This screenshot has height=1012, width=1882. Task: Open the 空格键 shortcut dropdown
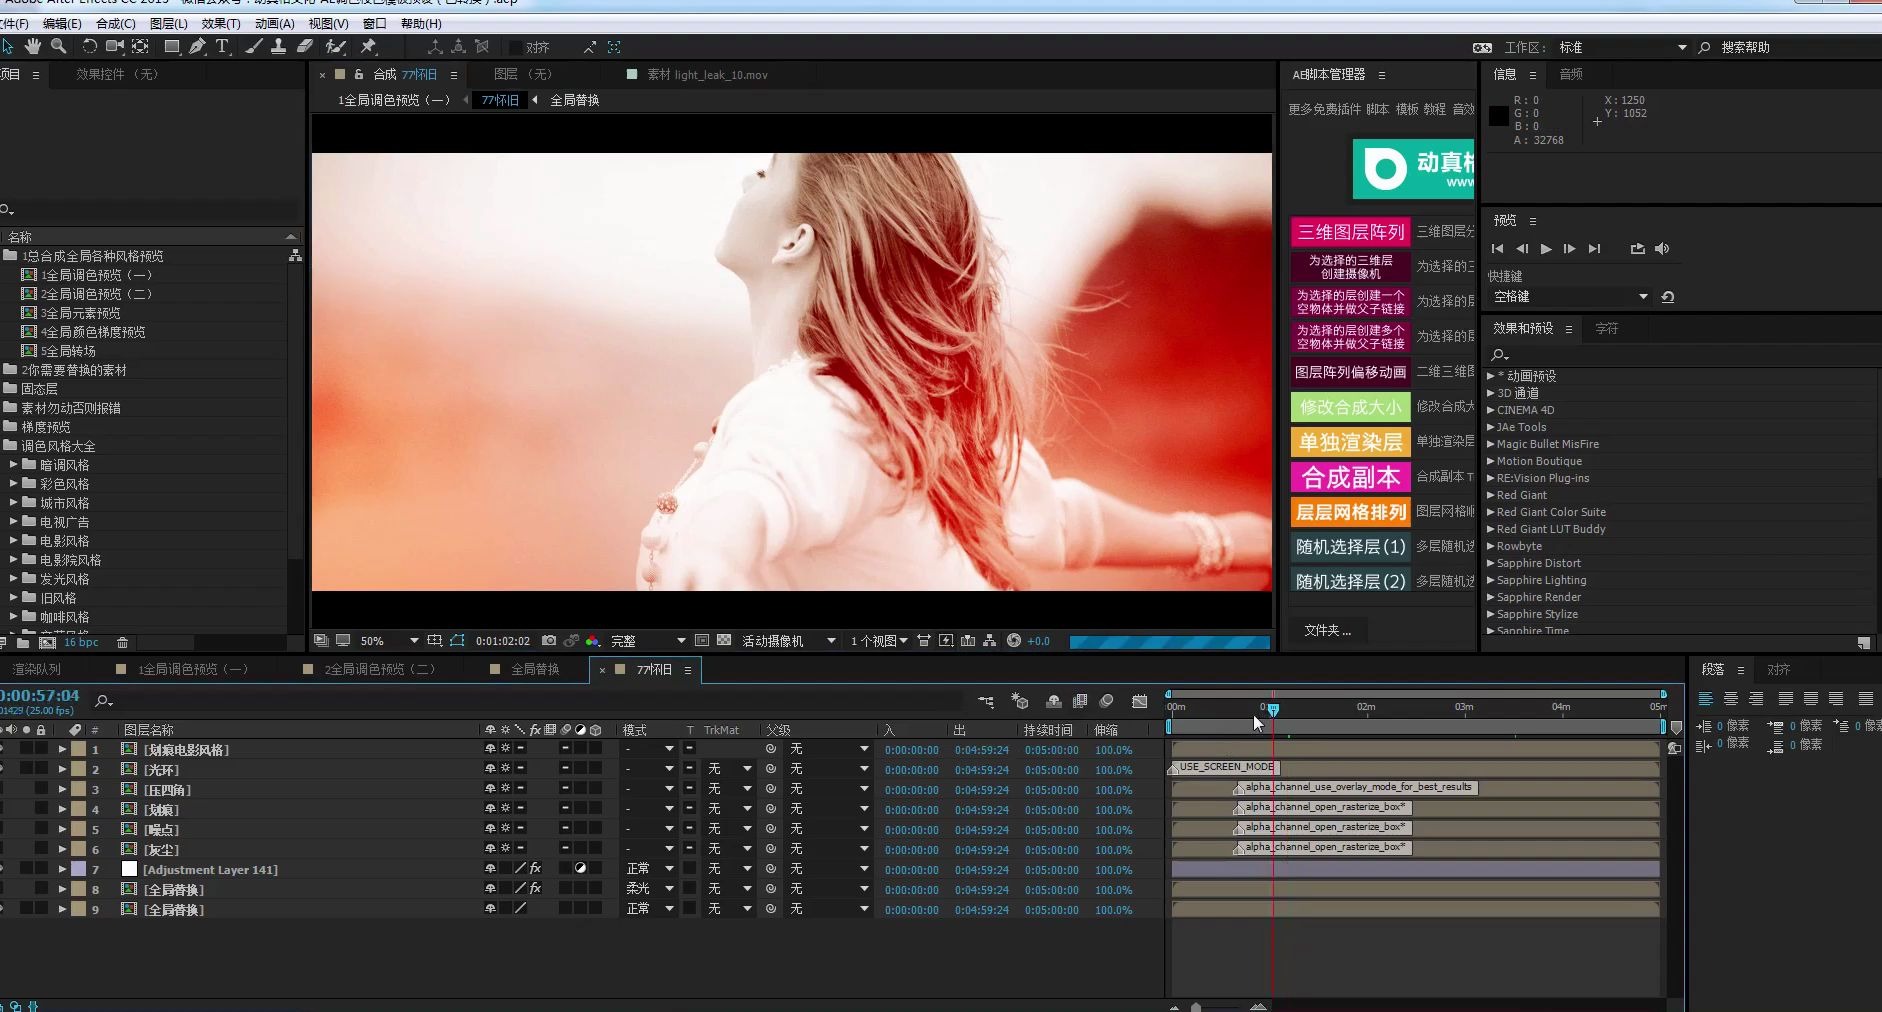click(1570, 297)
